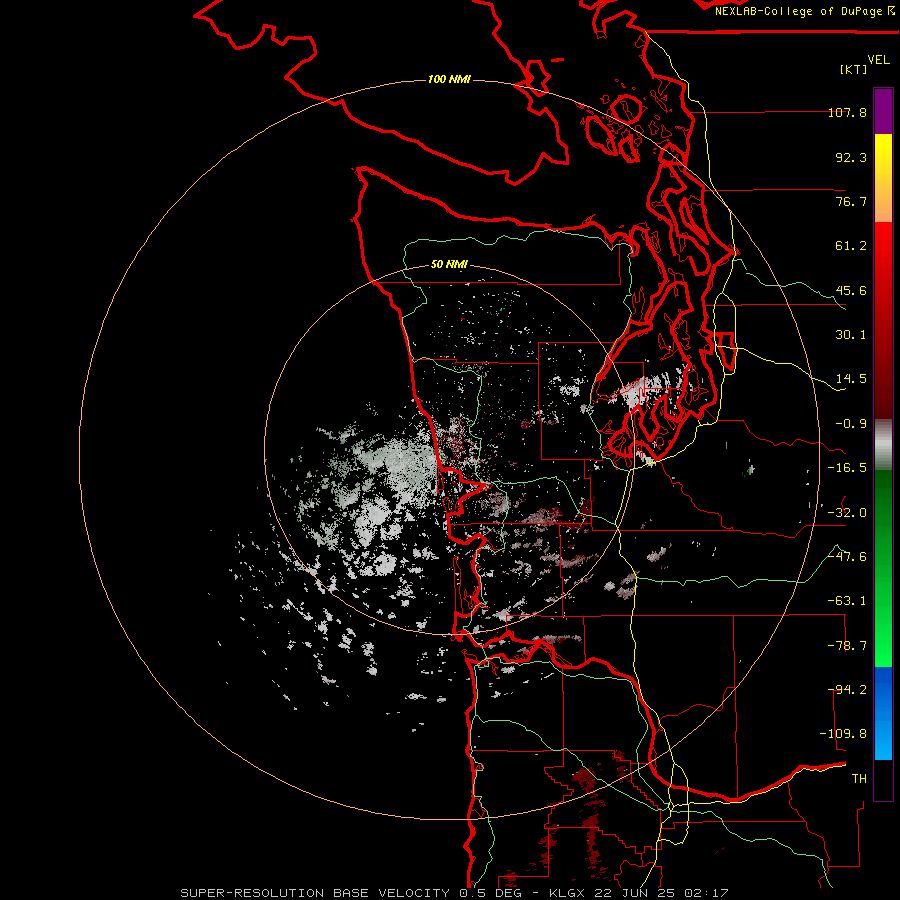The height and width of the screenshot is (900, 900).
Task: Pick the purple band of the velocity scale
Action: (883, 111)
